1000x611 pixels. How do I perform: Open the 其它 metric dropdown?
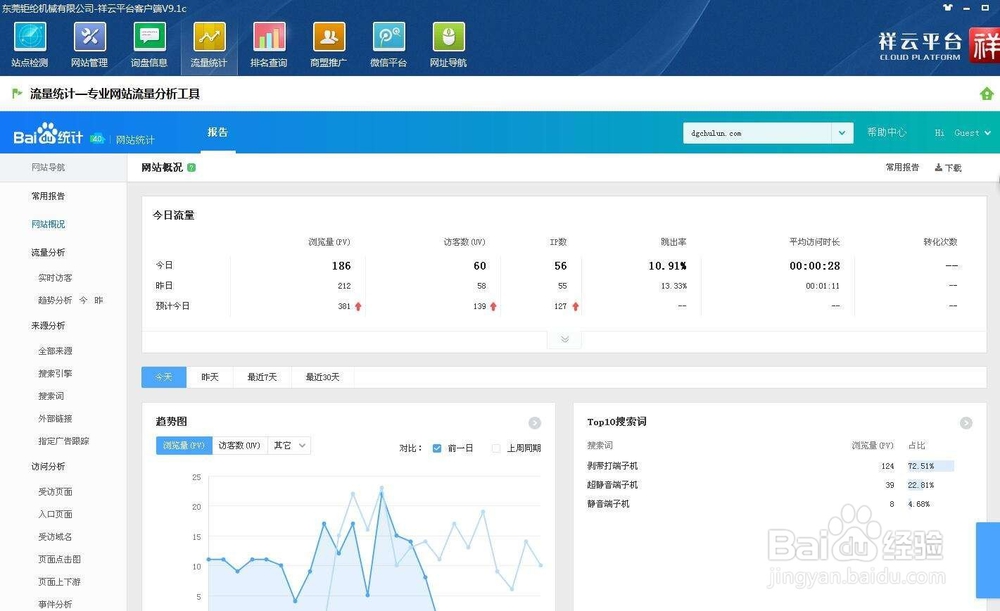tap(289, 446)
